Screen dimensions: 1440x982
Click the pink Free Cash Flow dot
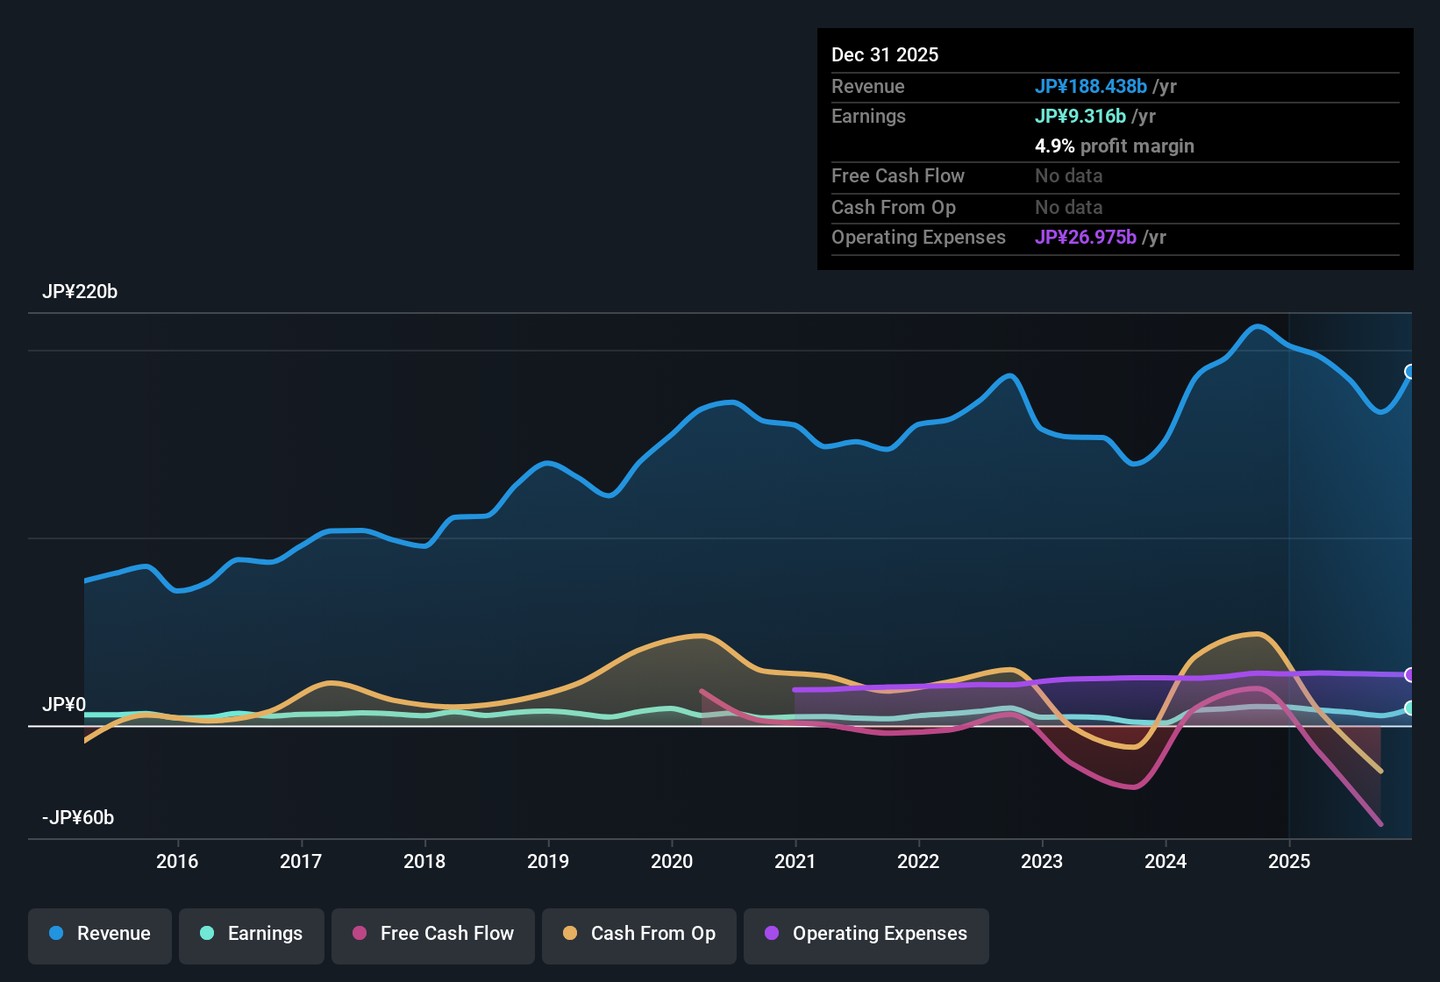pos(360,933)
